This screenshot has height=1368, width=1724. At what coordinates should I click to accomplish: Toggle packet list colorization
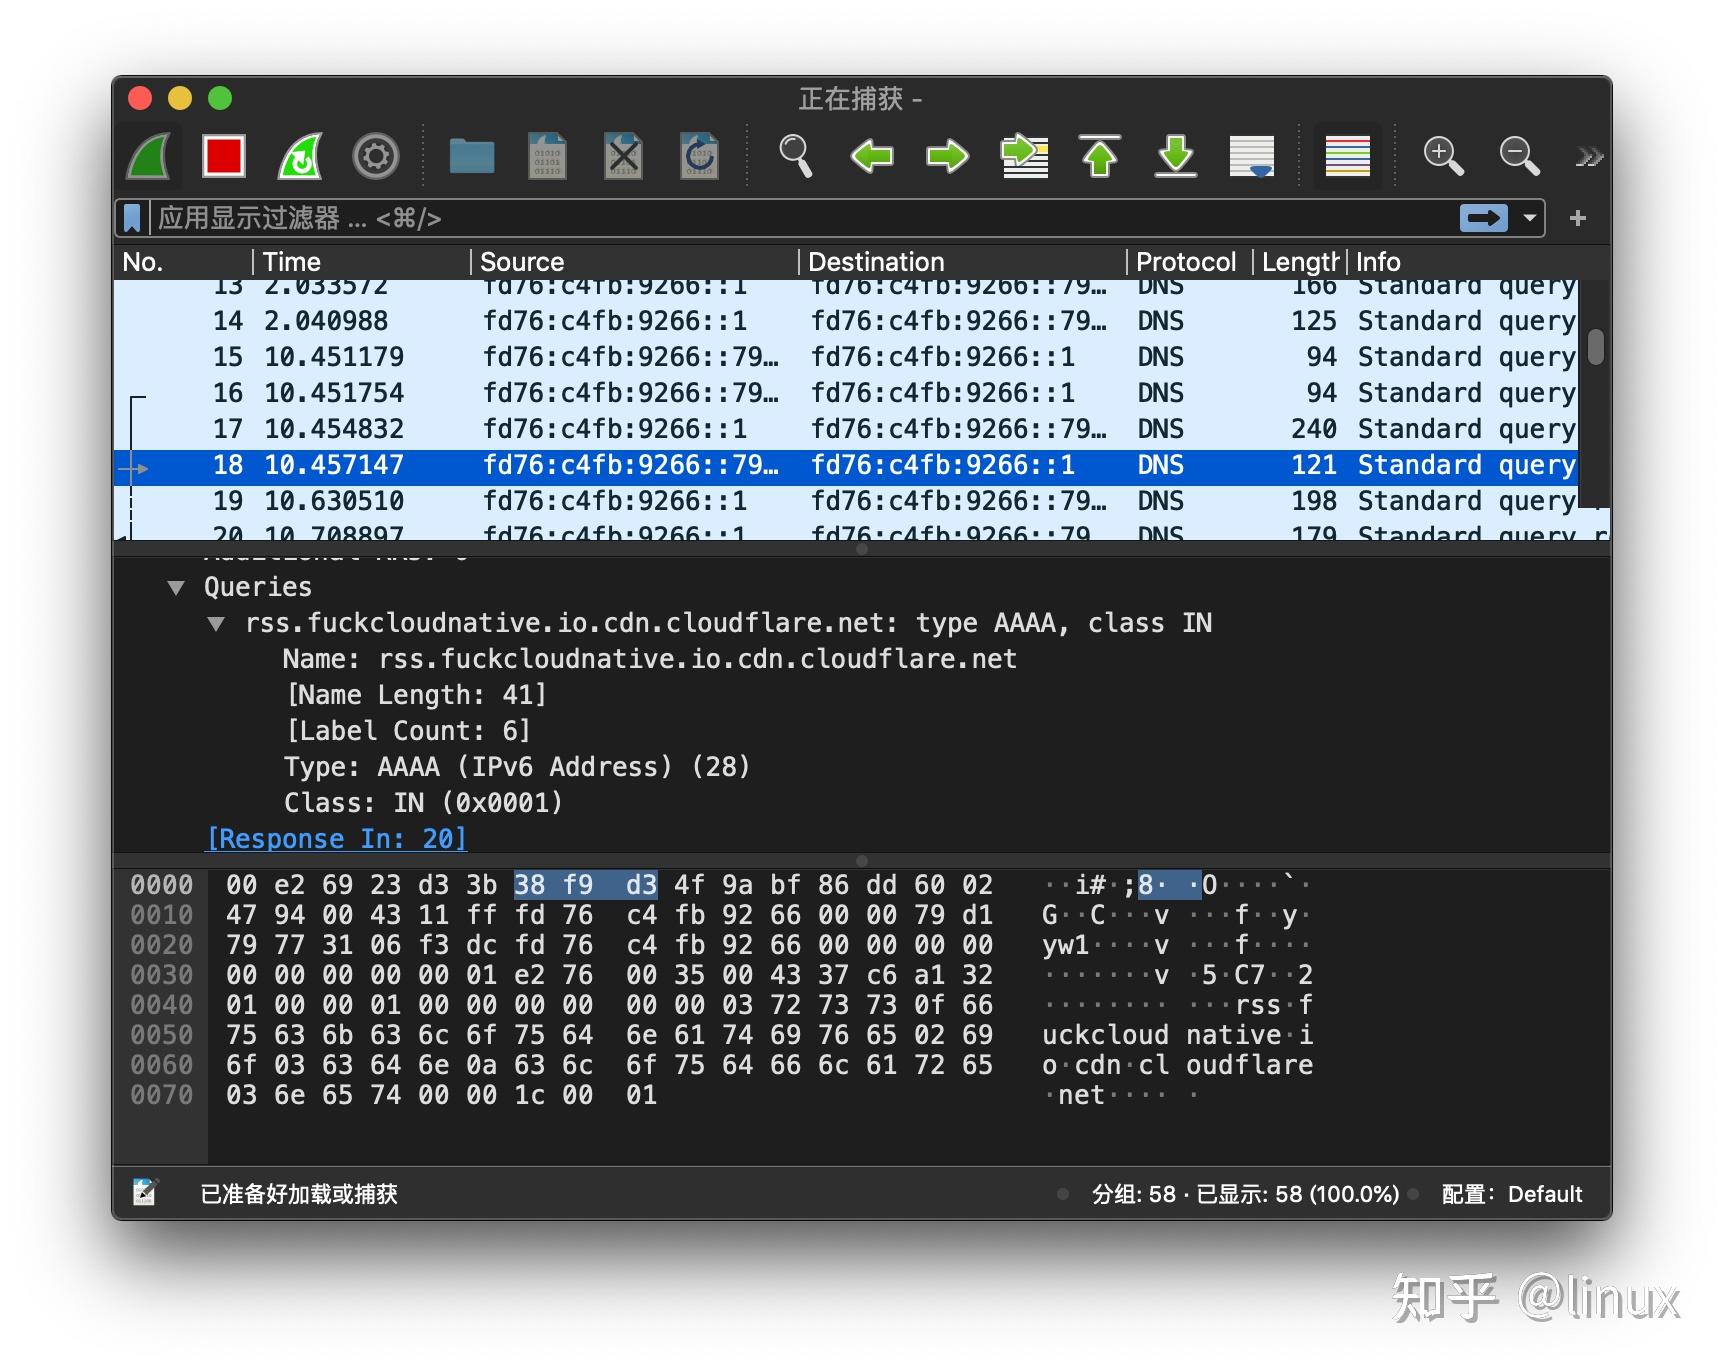point(1347,155)
